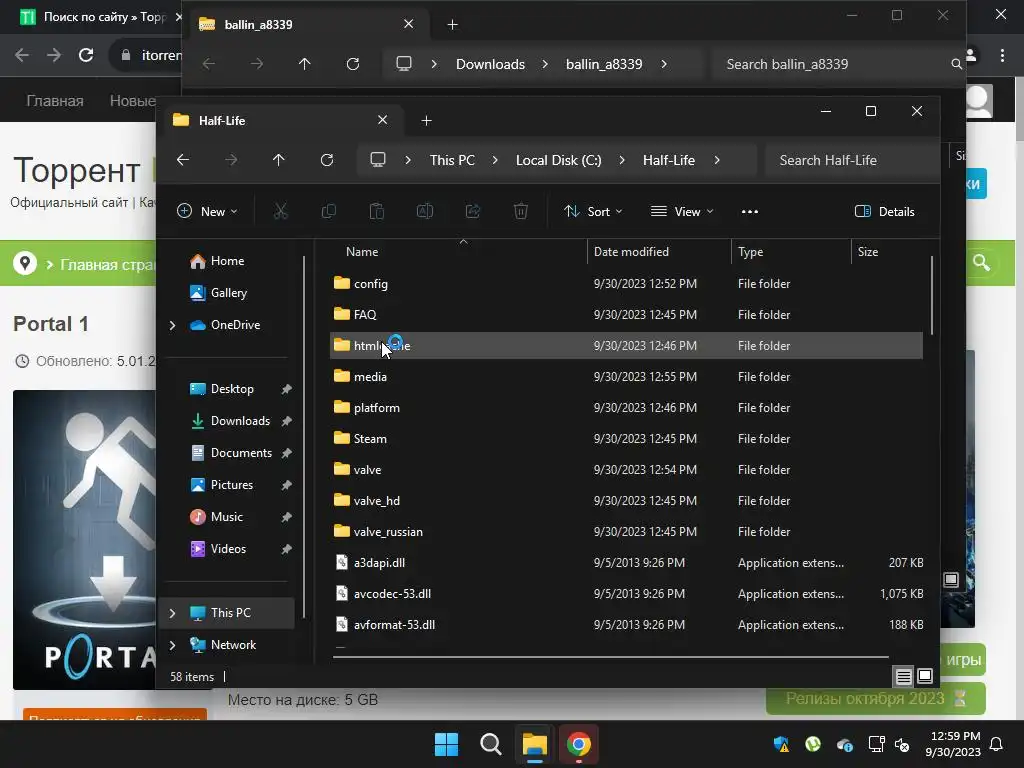Go up one level in Half-Life window
The width and height of the screenshot is (1024, 768).
pos(279,160)
